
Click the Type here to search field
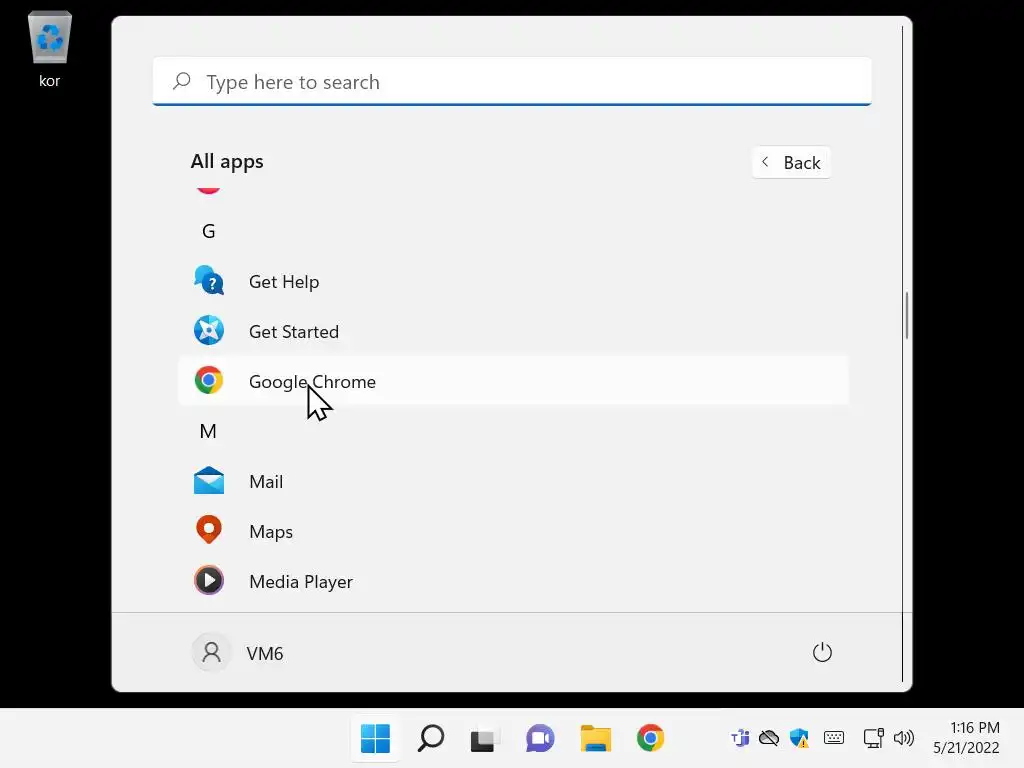pyautogui.click(x=512, y=82)
